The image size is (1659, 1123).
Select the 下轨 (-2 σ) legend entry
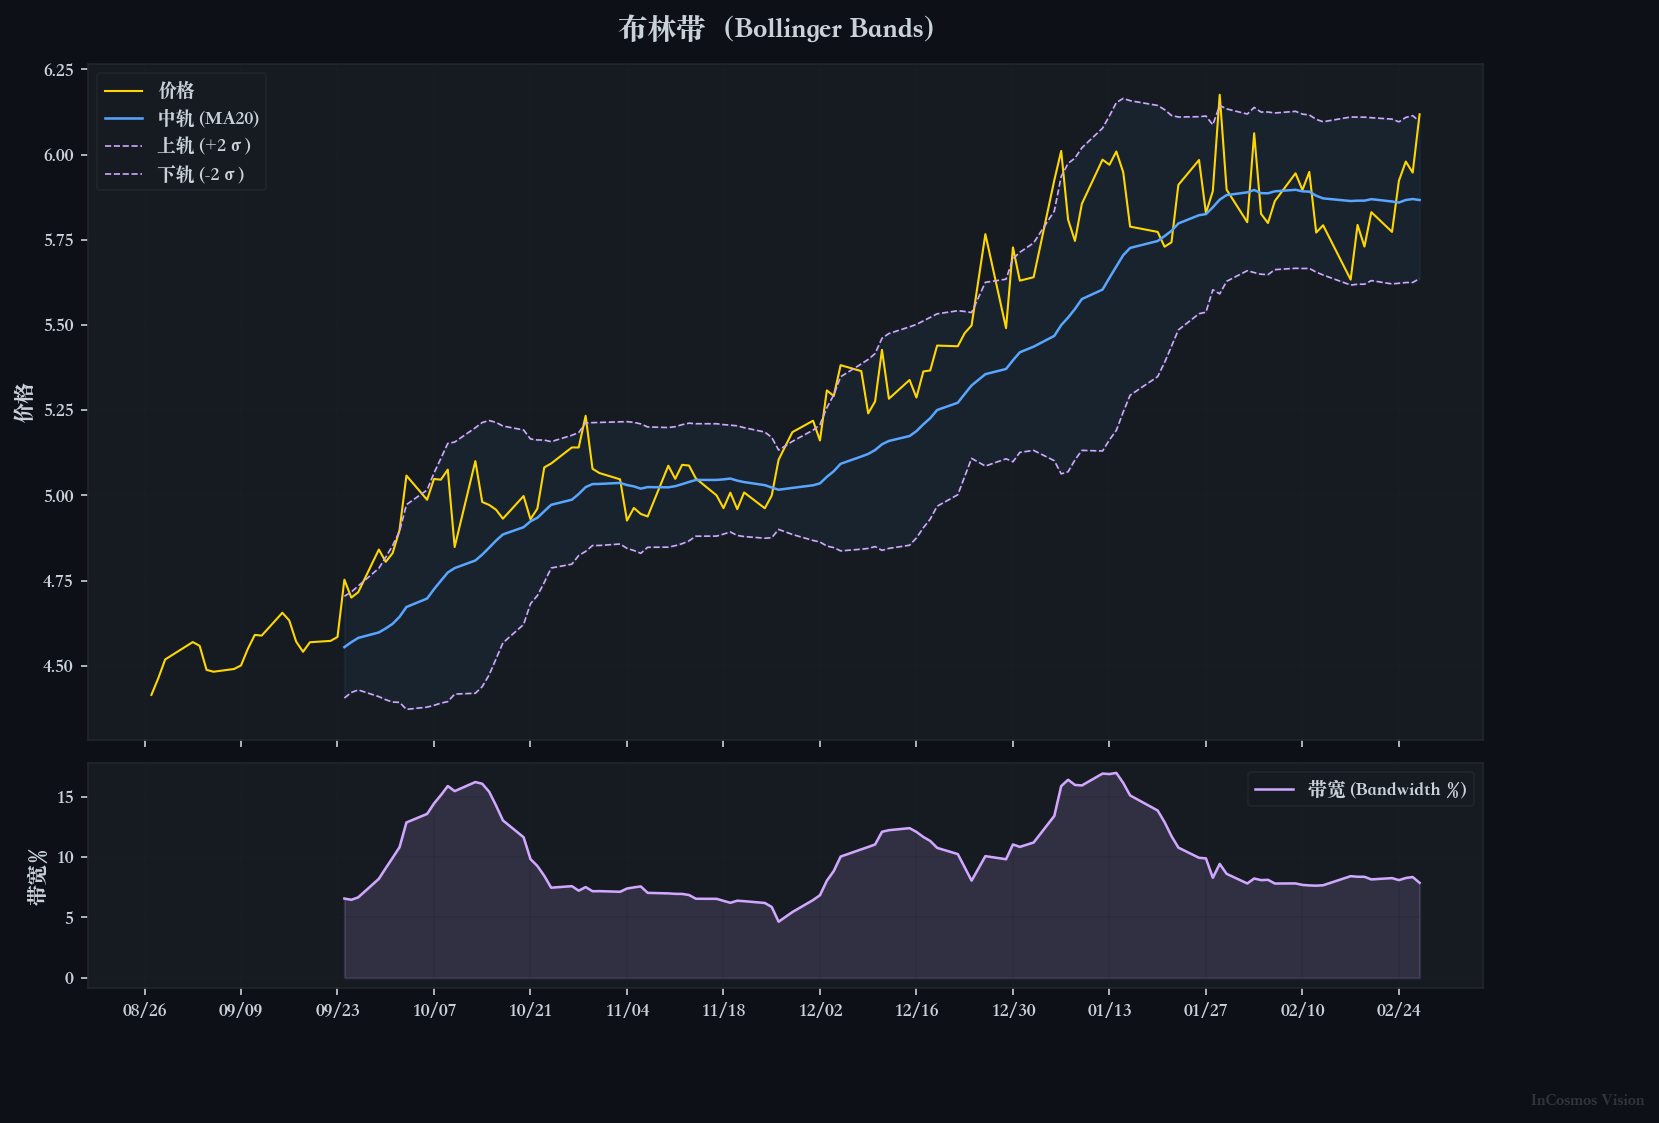174,175
